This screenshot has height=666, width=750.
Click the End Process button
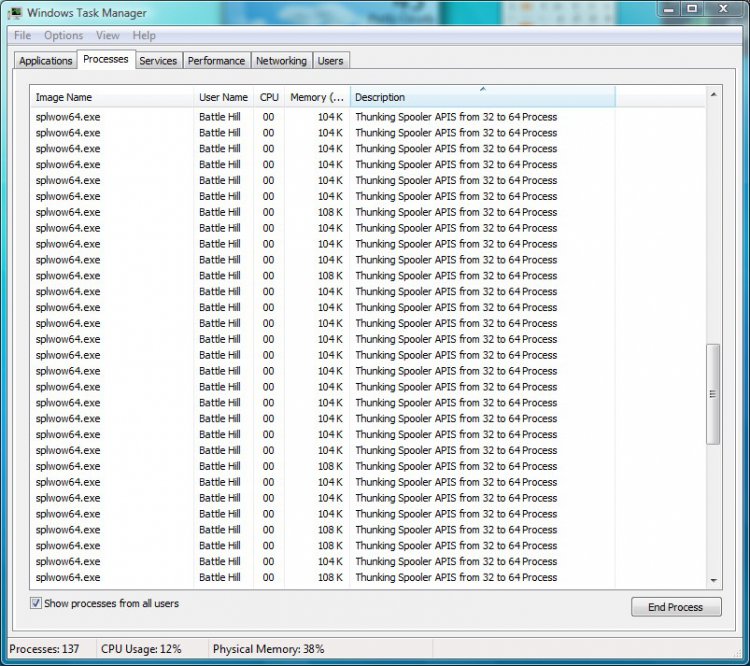tap(676, 607)
